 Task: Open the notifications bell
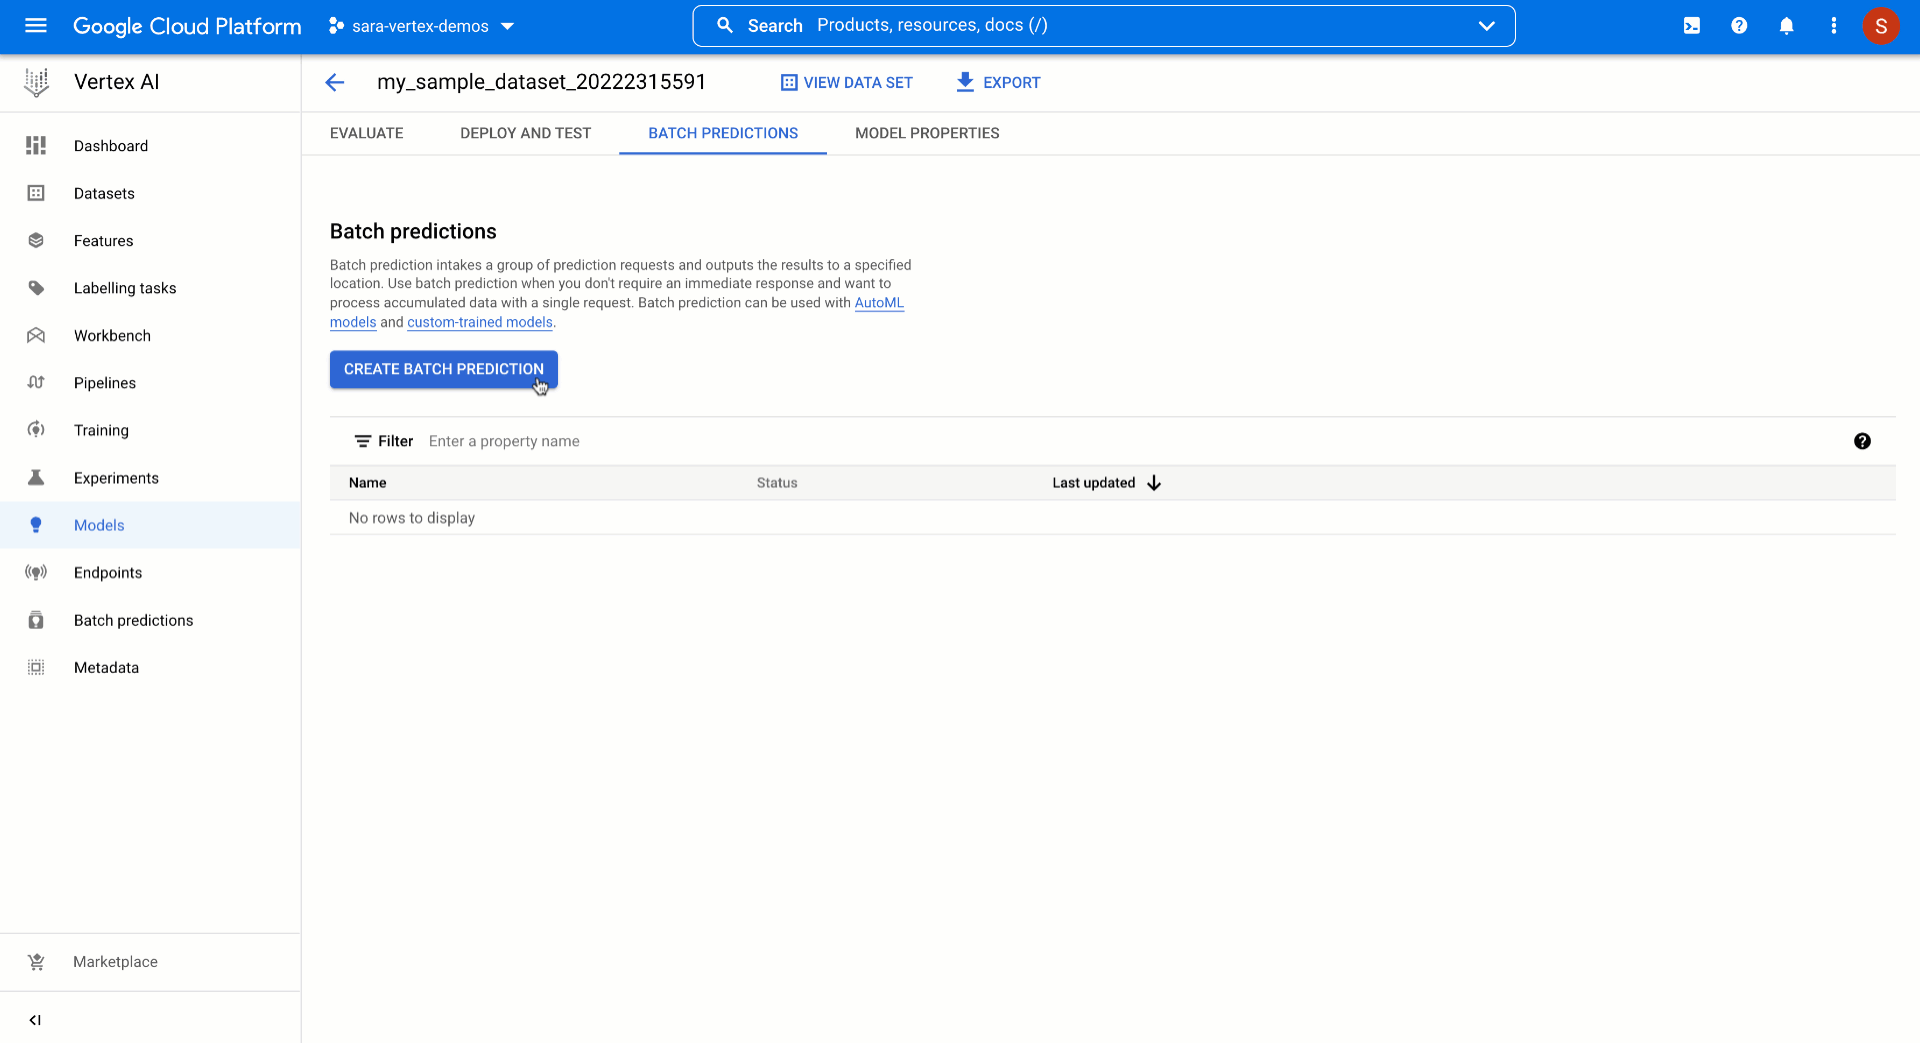pyautogui.click(x=1786, y=26)
